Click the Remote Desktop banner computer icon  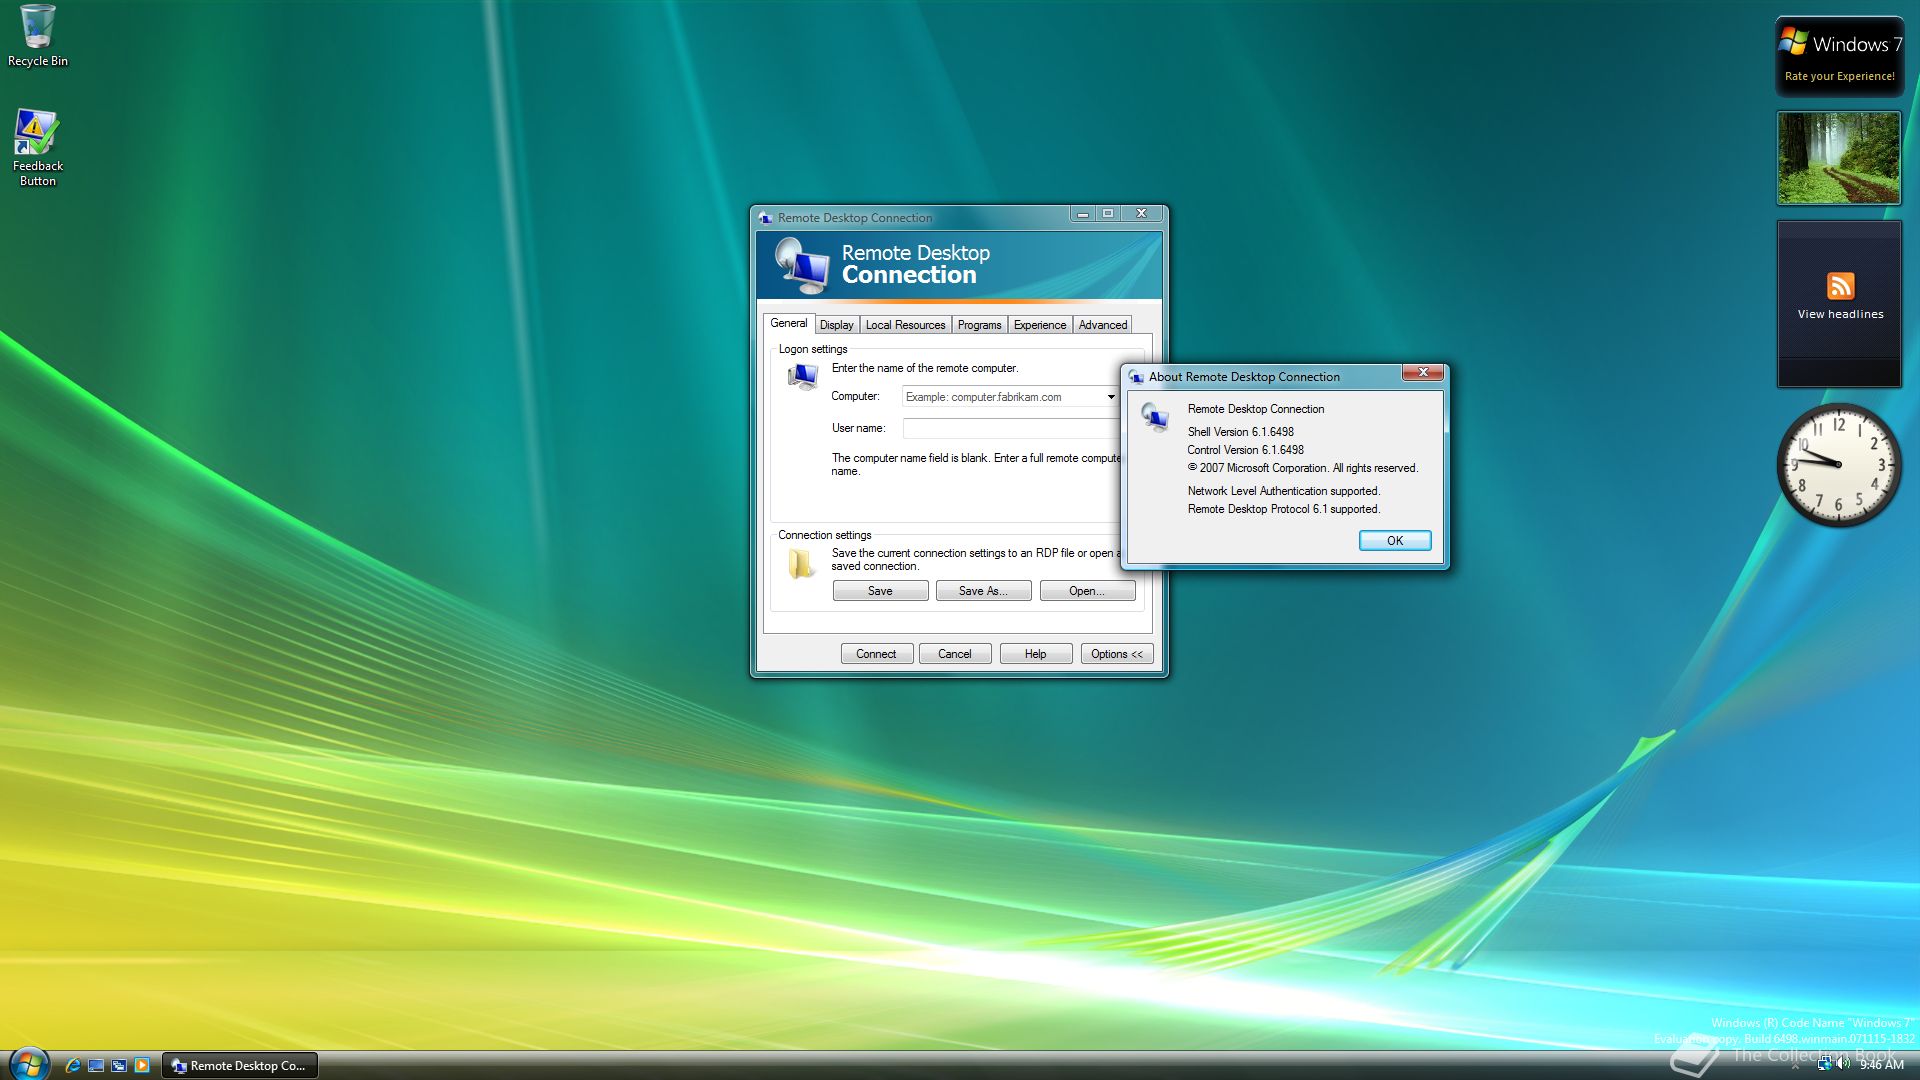[802, 266]
